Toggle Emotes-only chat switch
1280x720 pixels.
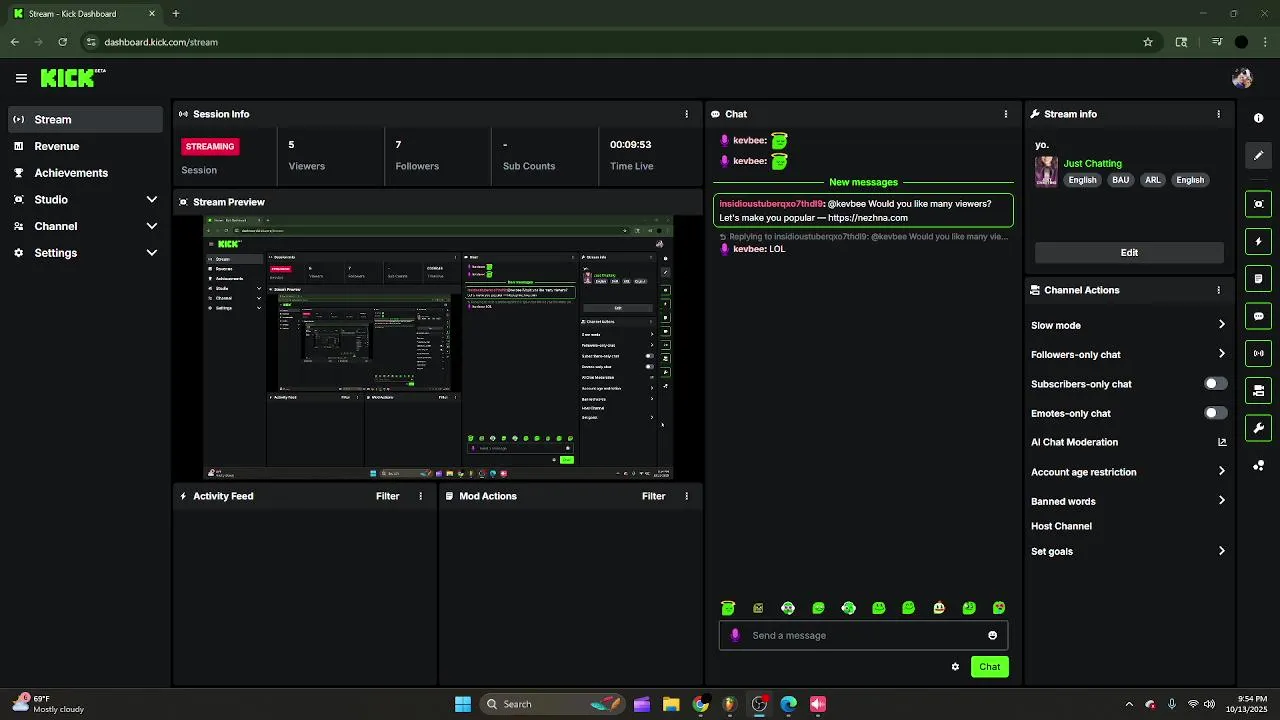(x=1215, y=413)
